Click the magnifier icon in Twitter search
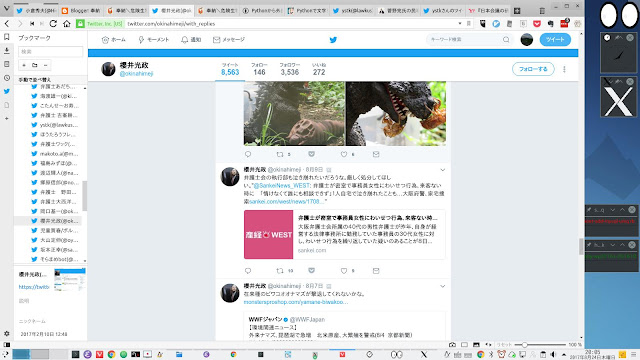The height and width of the screenshot is (360, 640). [x=506, y=40]
